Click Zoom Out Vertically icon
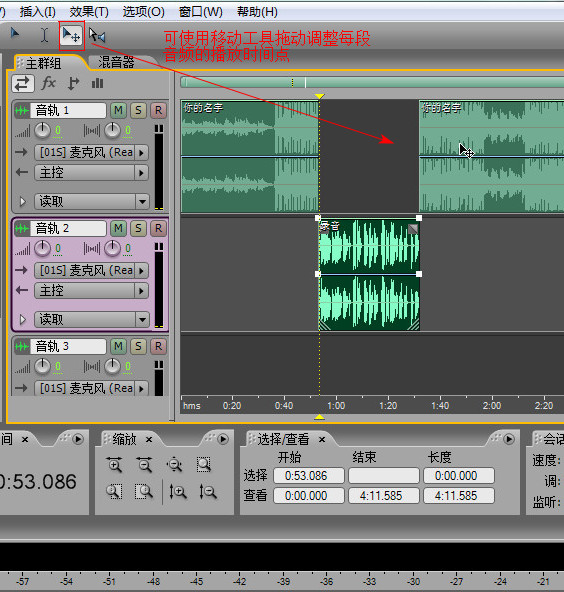 click(x=208, y=492)
